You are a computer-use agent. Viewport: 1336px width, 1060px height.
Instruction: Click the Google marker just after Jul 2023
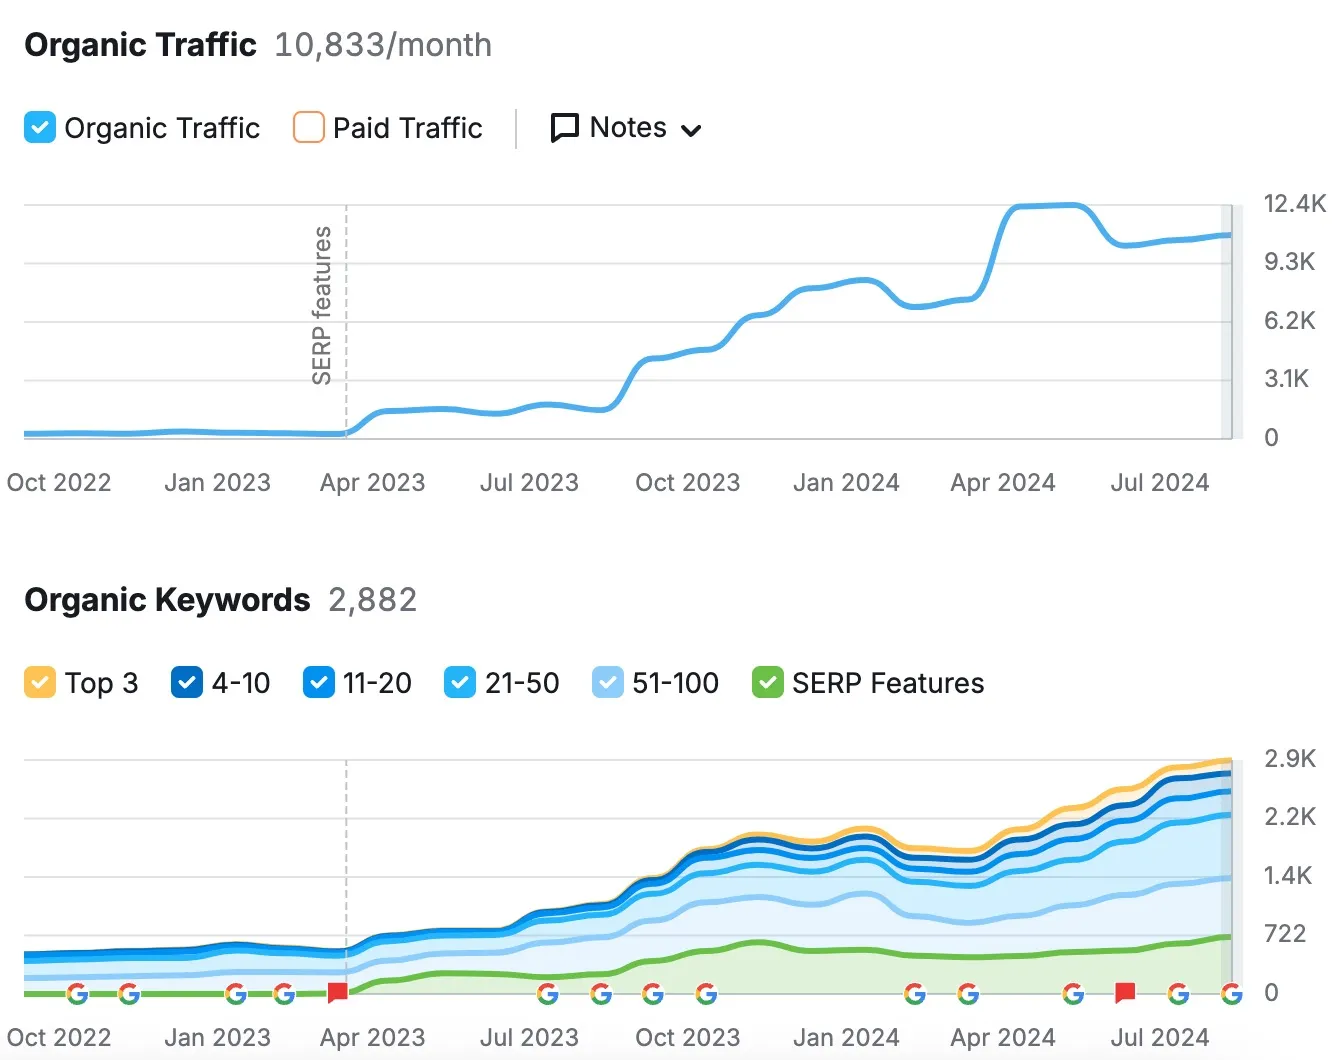coord(548,994)
